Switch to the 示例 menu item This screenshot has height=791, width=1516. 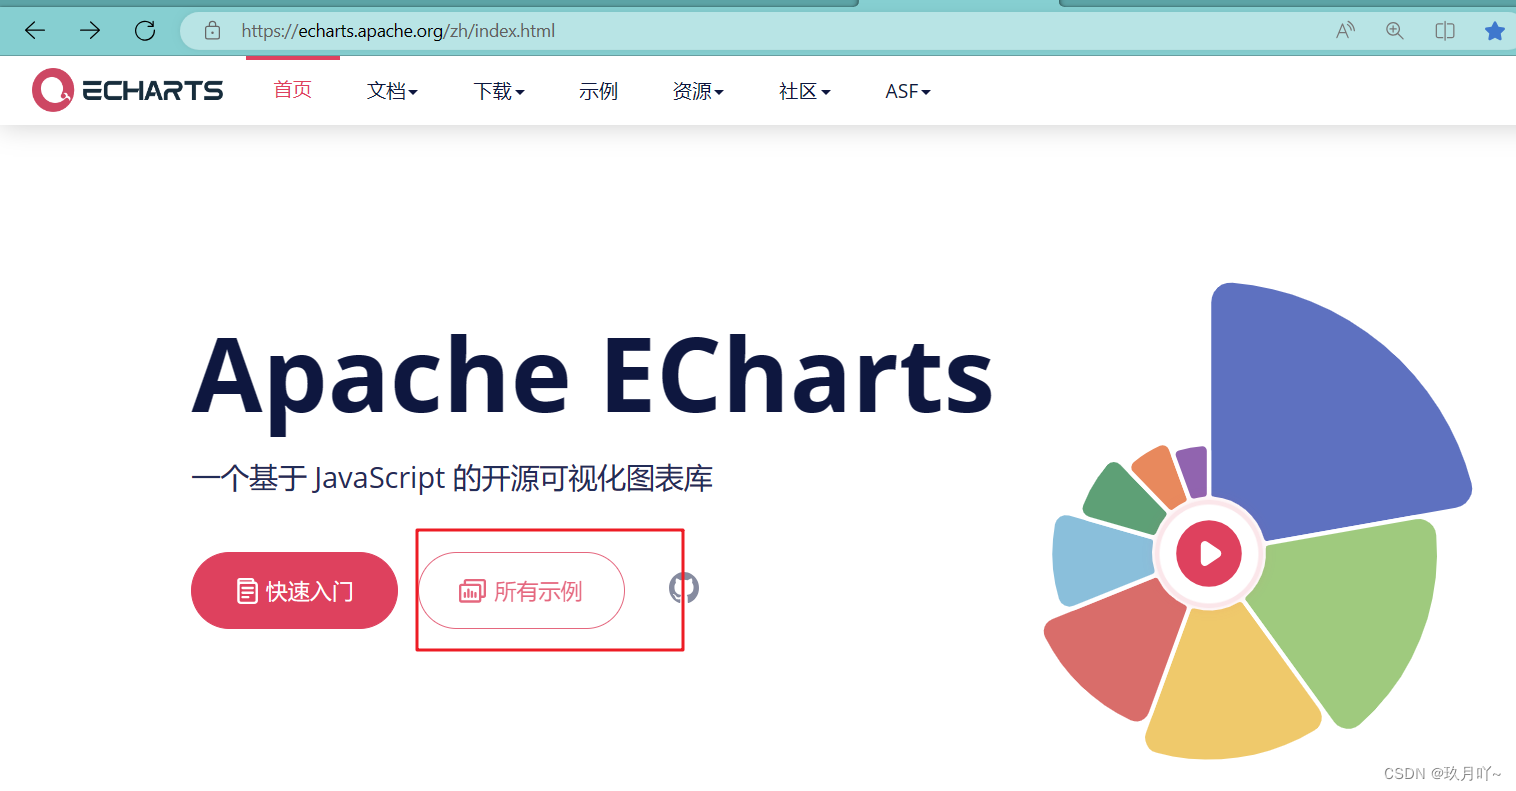(x=598, y=91)
